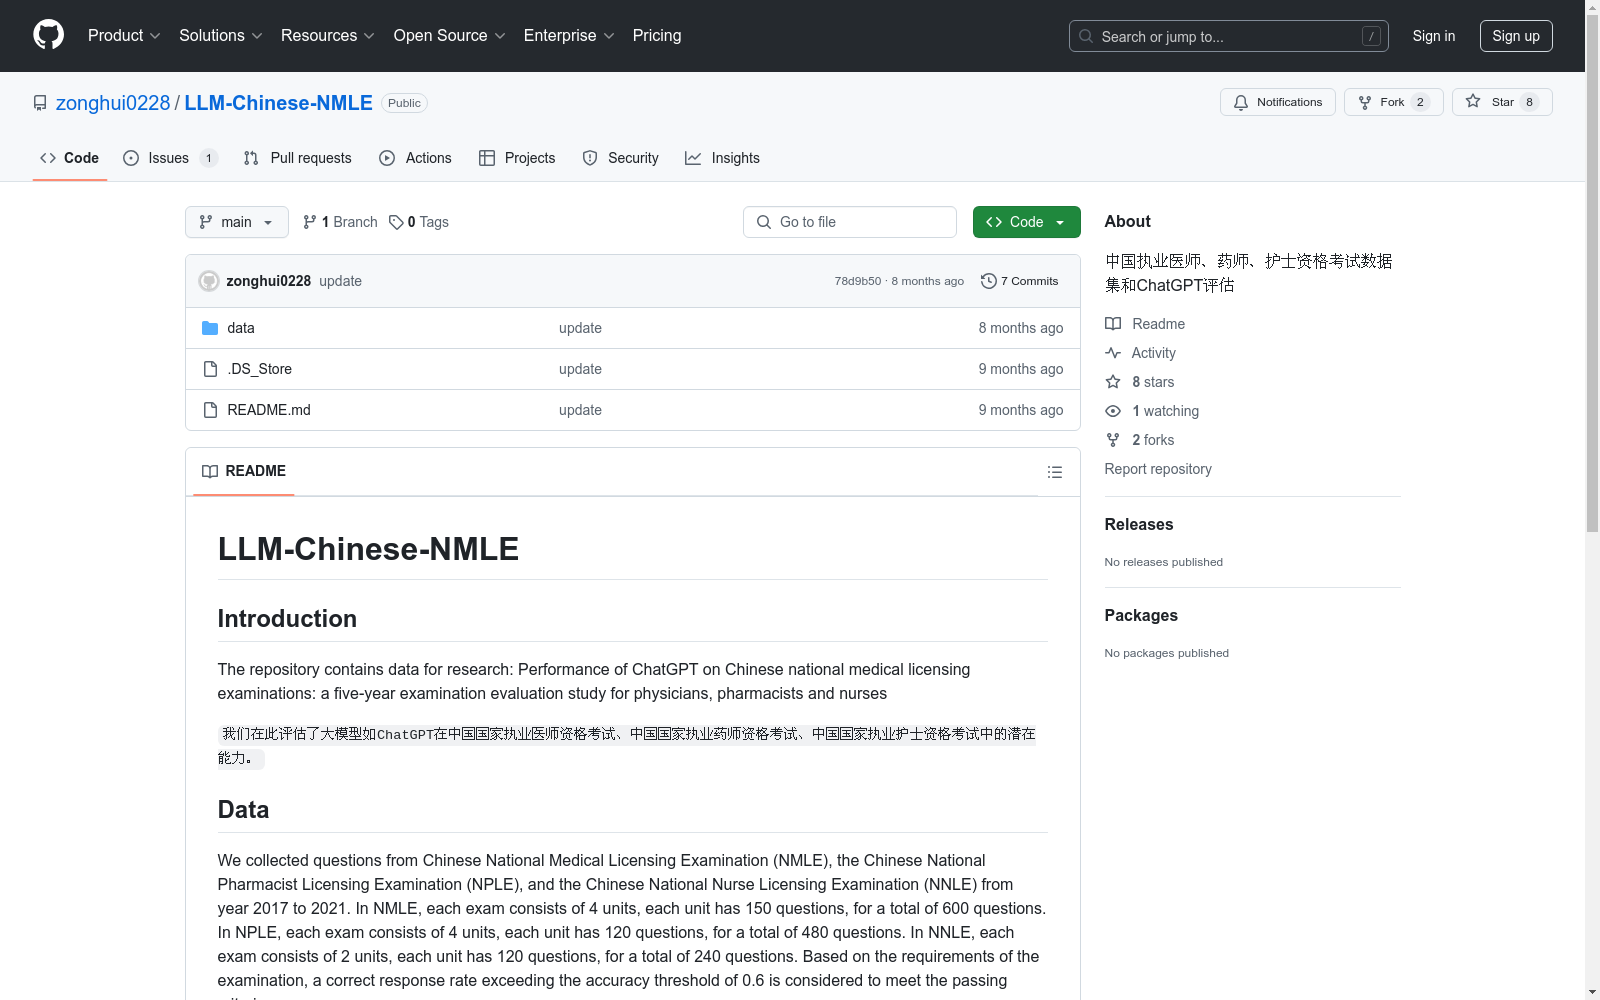This screenshot has width=1600, height=1000.
Task: Click the LLM-Chinese-NMLE repo name link
Action: (x=278, y=103)
